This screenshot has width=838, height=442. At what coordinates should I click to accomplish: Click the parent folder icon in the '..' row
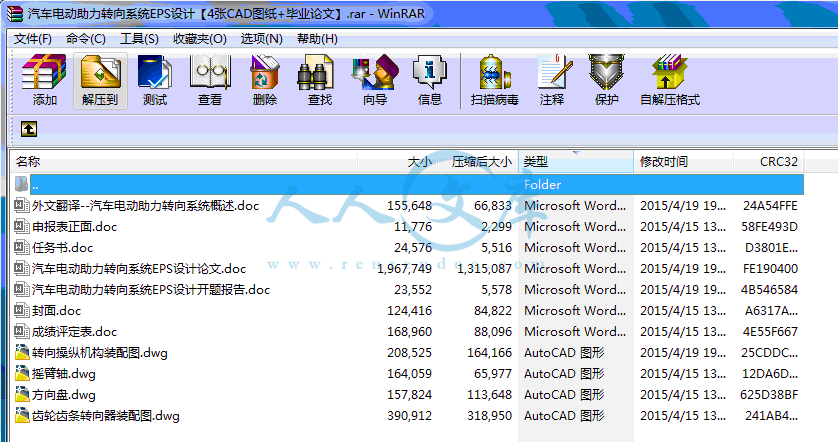coord(21,184)
